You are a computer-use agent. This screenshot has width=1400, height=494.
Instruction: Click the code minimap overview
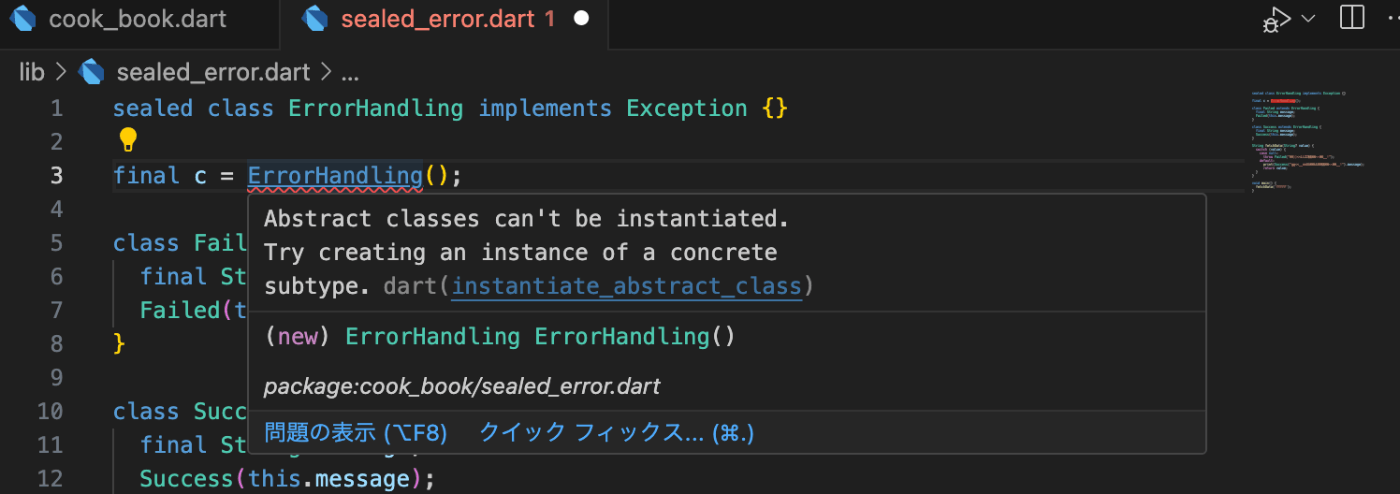pos(1310,141)
